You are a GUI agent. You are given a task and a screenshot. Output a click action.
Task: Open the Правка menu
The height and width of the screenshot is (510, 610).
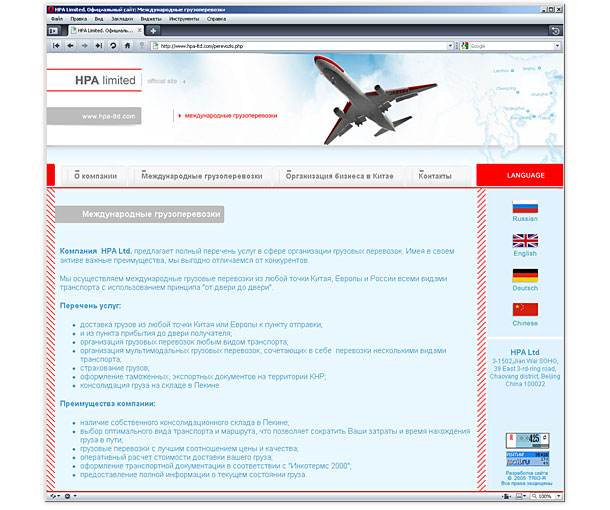point(79,19)
